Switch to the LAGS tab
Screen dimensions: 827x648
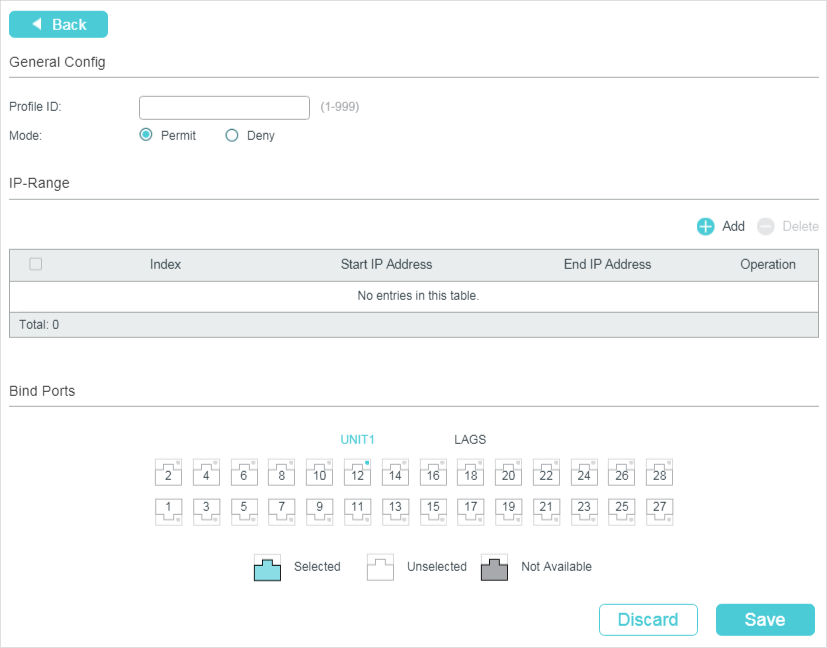point(470,439)
